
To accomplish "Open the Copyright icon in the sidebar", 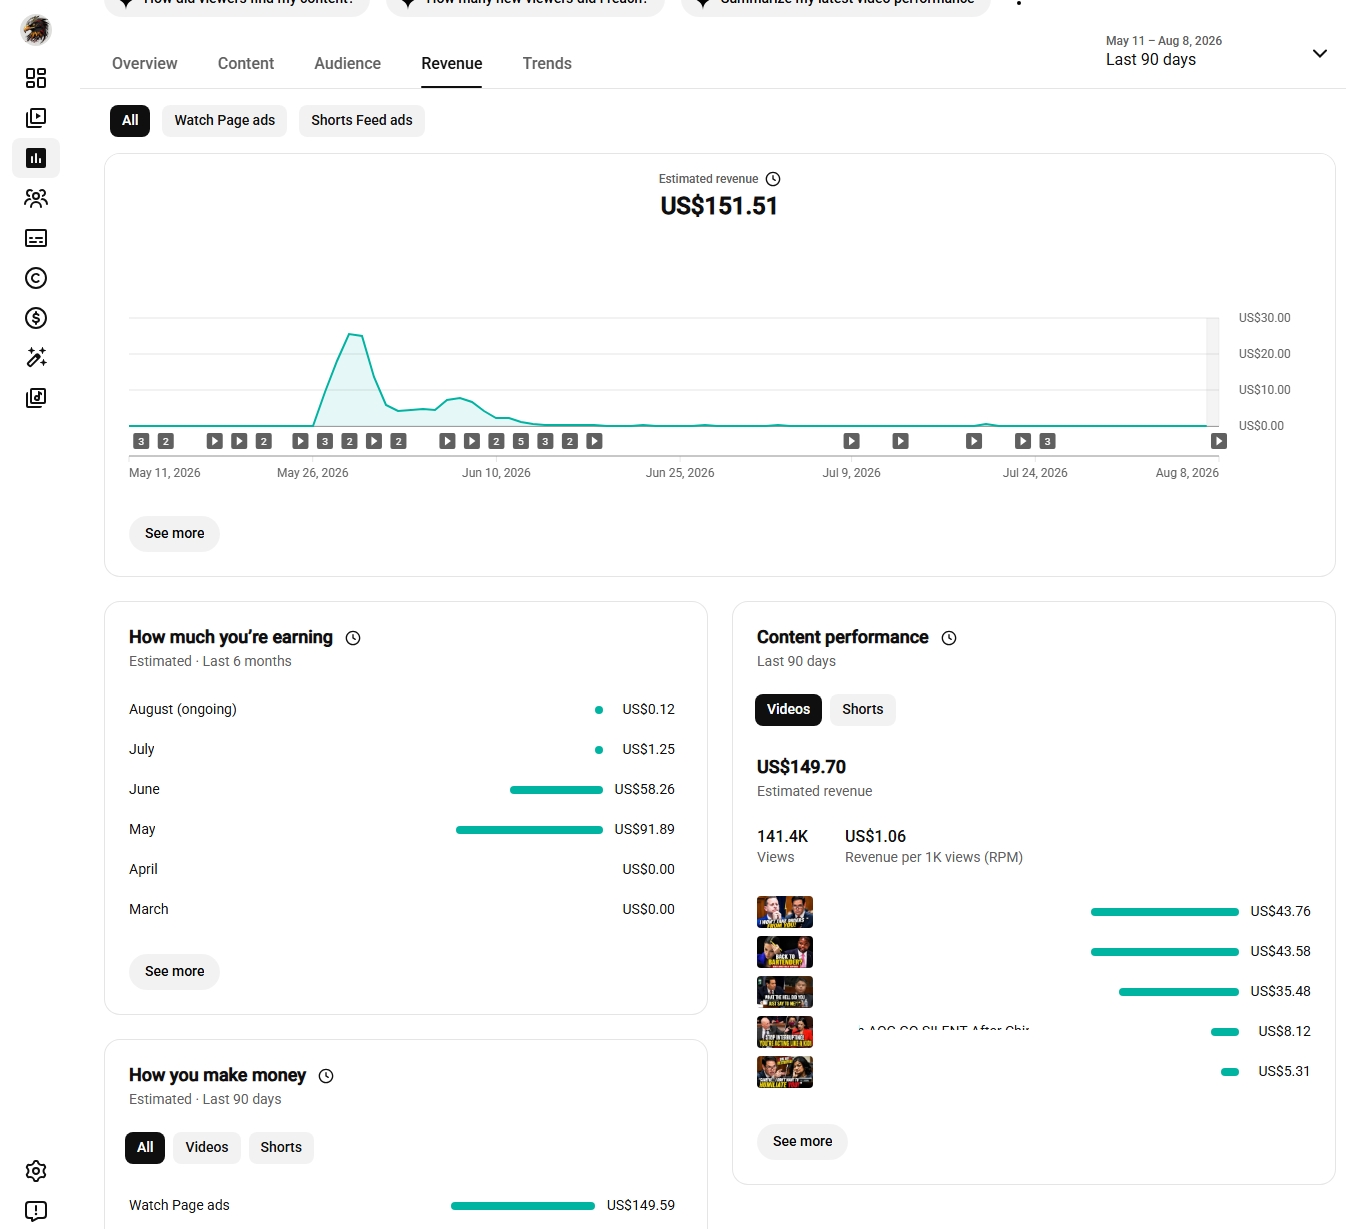I will pos(36,278).
